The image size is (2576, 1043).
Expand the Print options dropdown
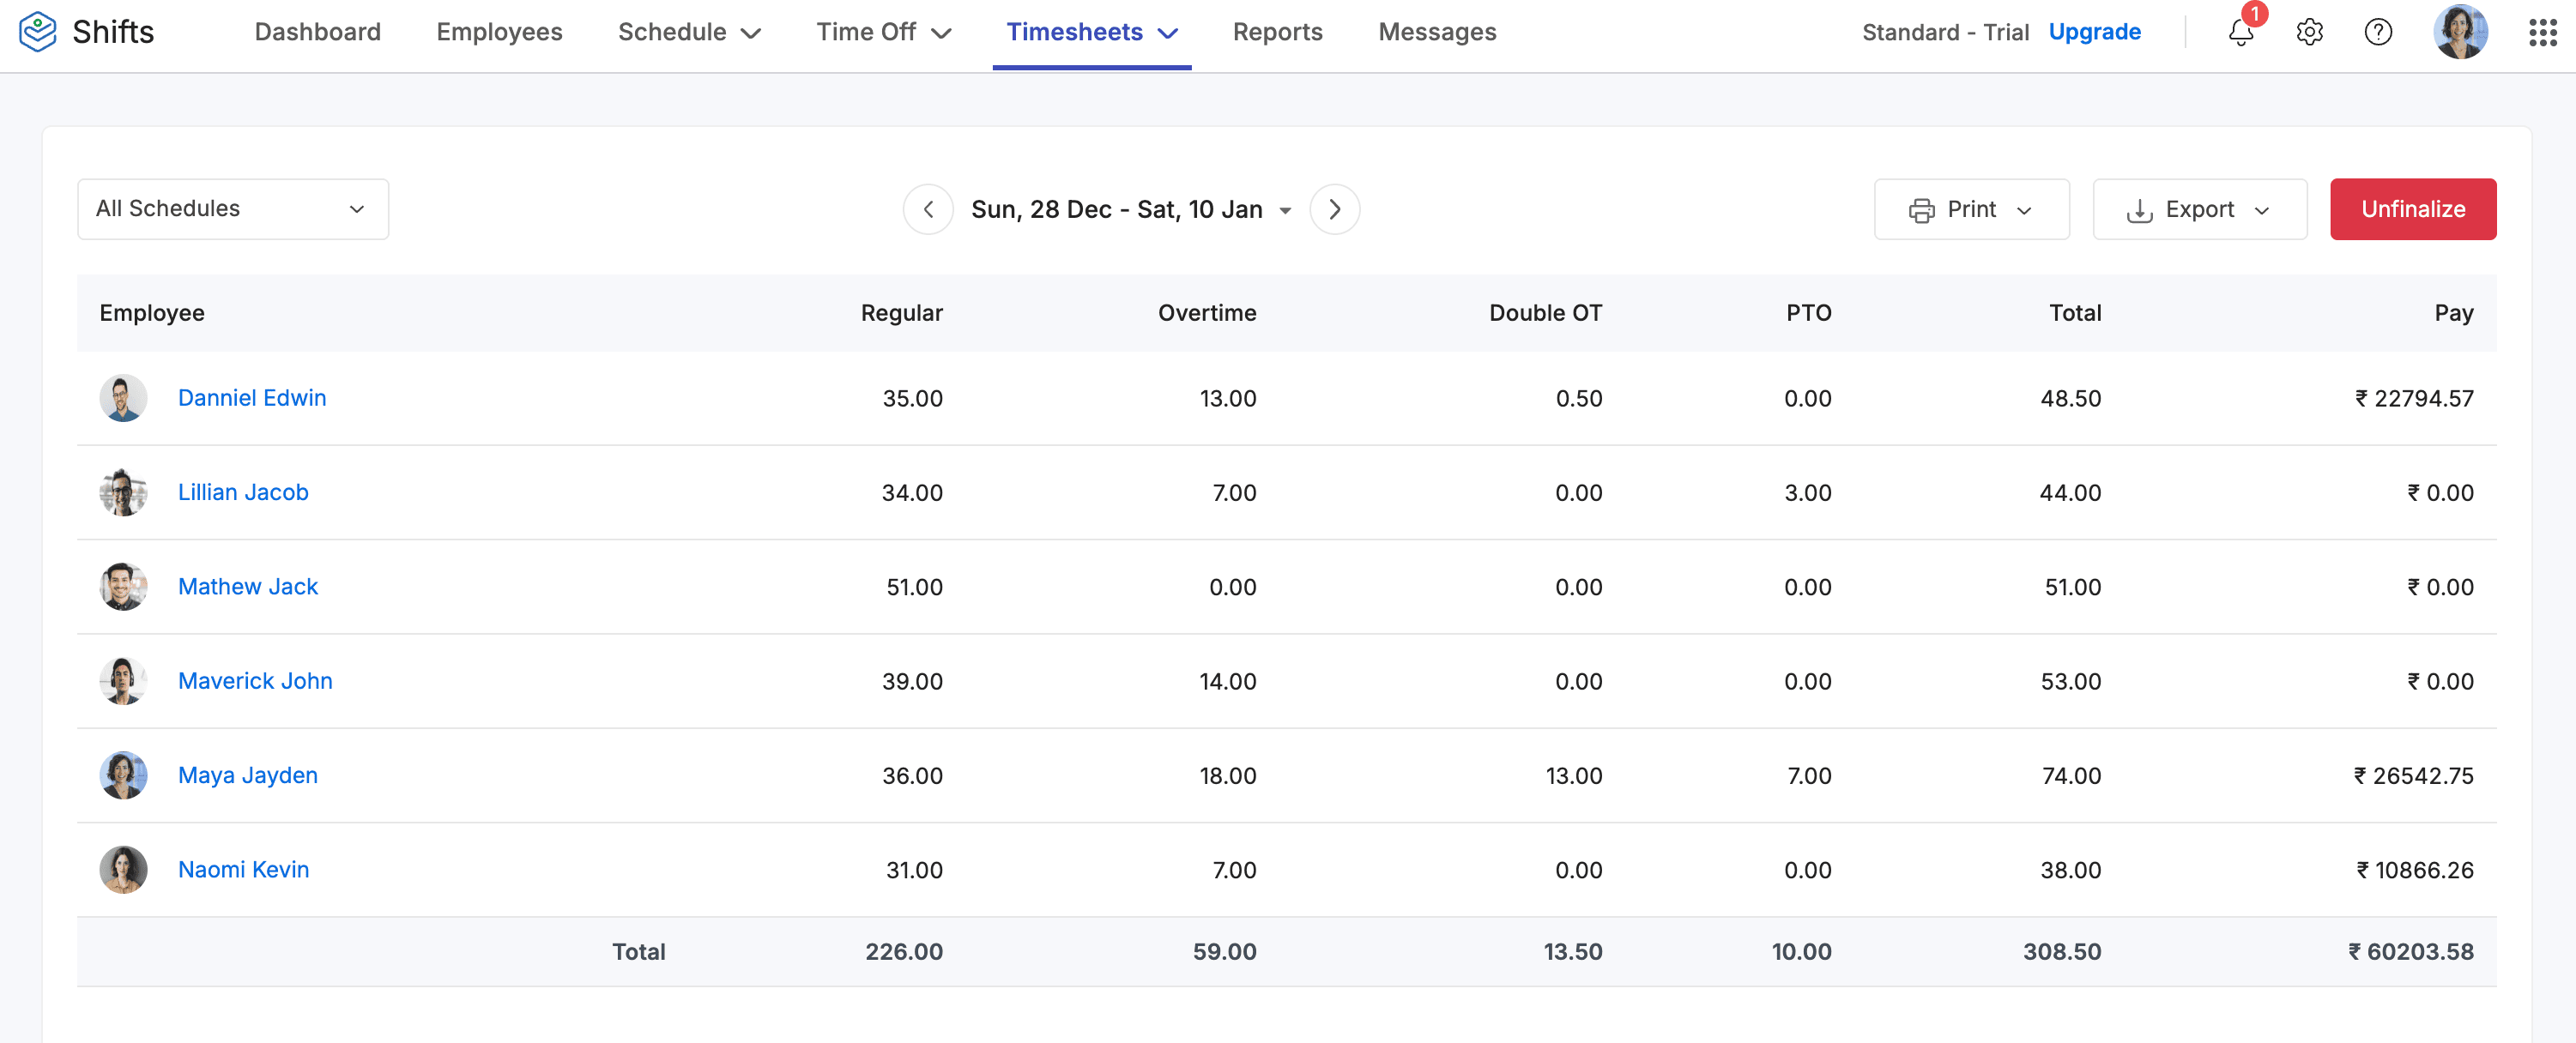click(x=1970, y=209)
